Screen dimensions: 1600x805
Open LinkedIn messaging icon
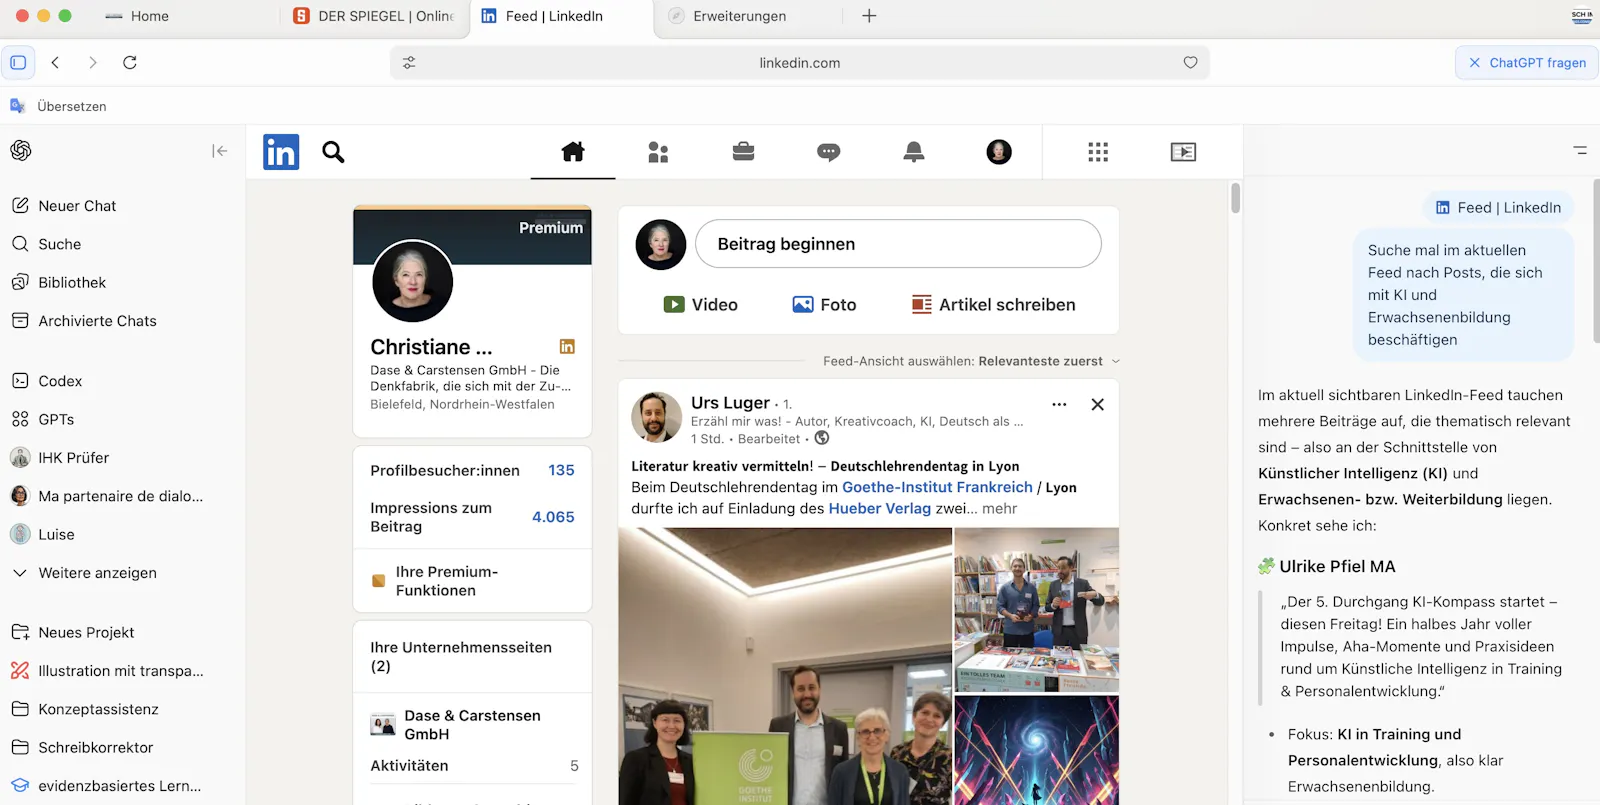(828, 152)
